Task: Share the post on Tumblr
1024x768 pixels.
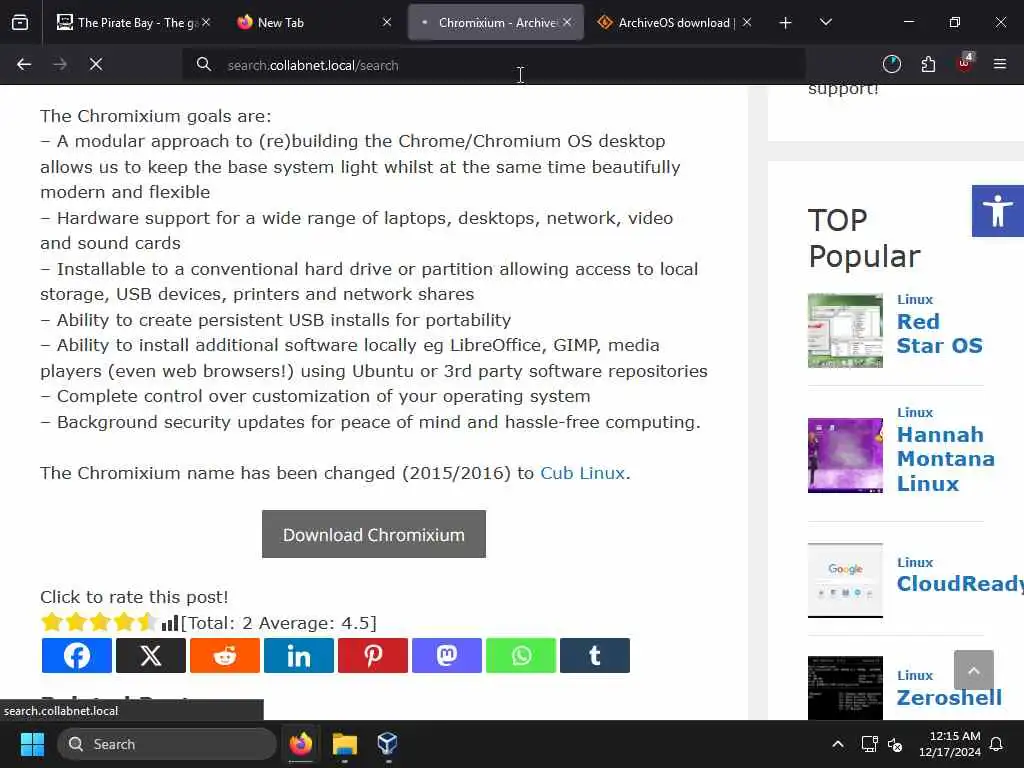Action: [595, 656]
